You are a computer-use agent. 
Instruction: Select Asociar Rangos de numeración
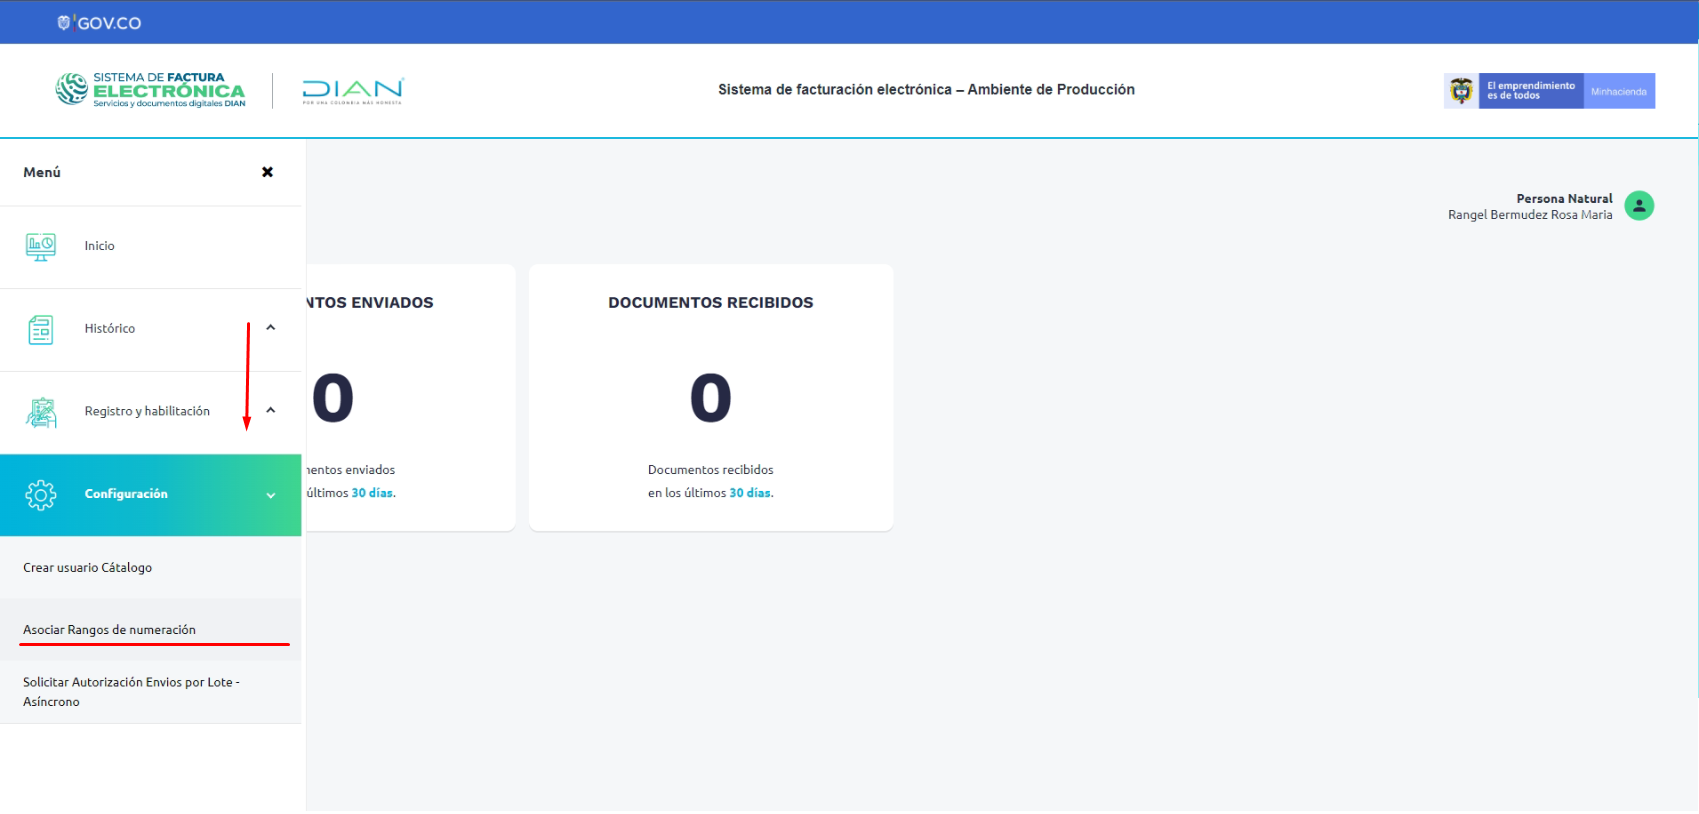tap(110, 630)
